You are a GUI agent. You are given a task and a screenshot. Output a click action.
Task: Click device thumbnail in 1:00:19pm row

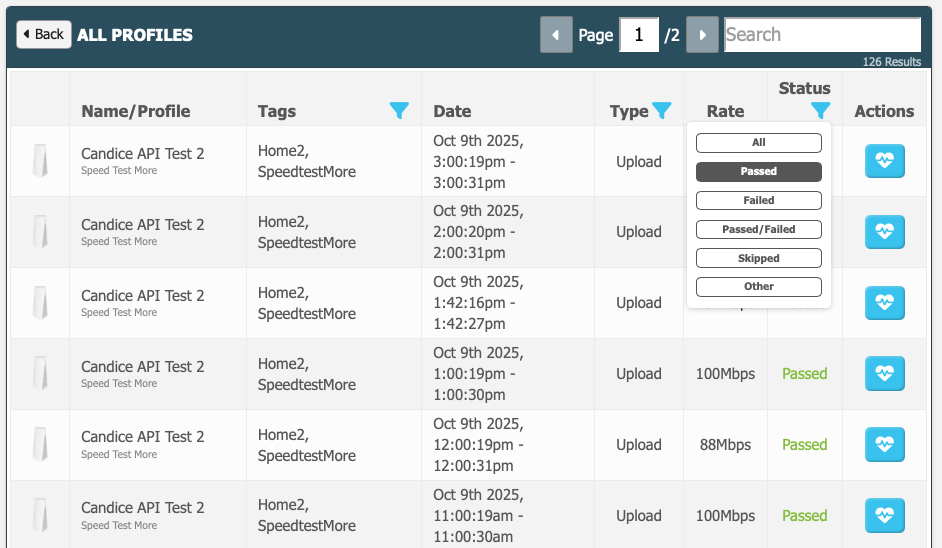[x=40, y=374]
